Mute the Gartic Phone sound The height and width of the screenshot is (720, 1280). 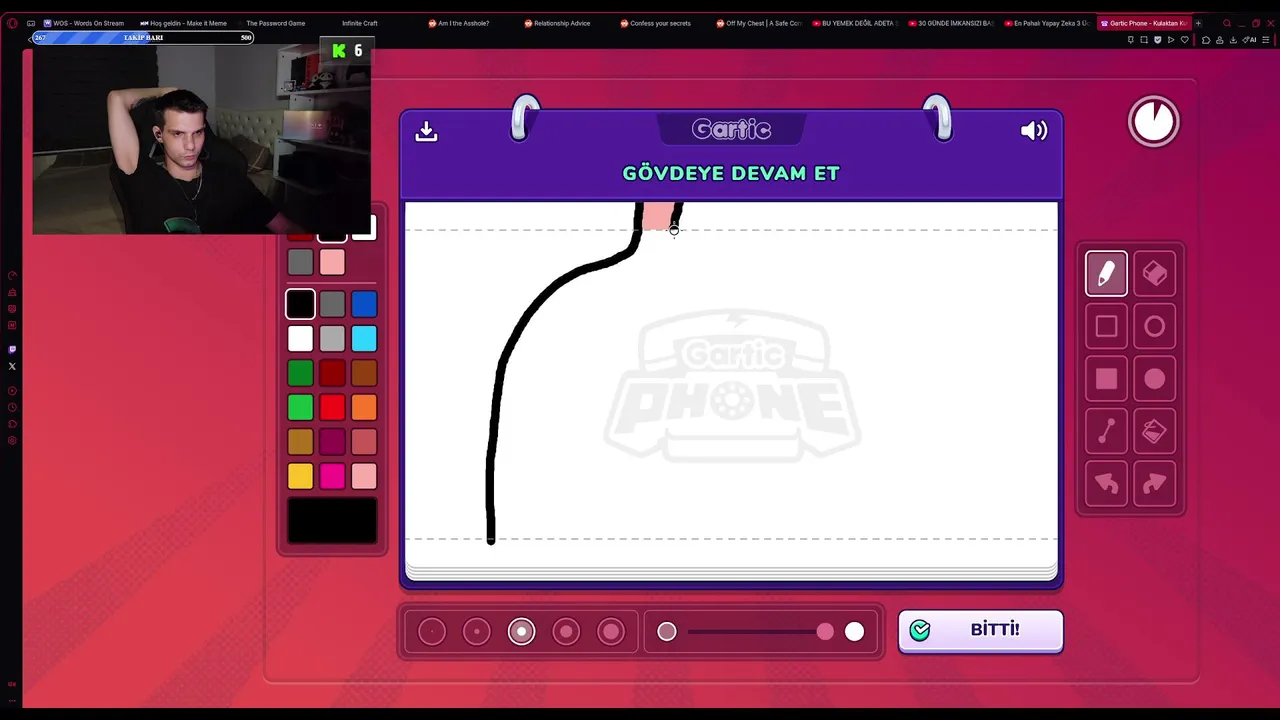click(1033, 131)
